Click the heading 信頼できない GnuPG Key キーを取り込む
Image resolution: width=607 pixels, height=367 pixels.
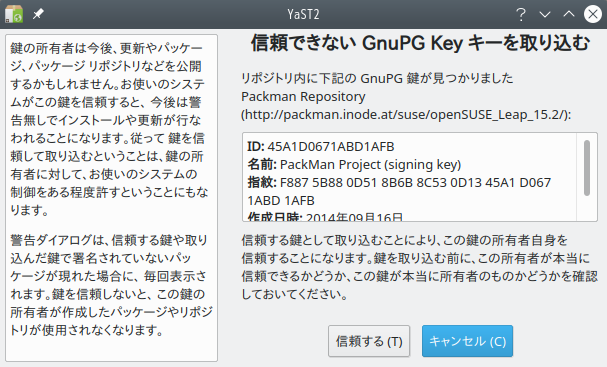(x=420, y=43)
